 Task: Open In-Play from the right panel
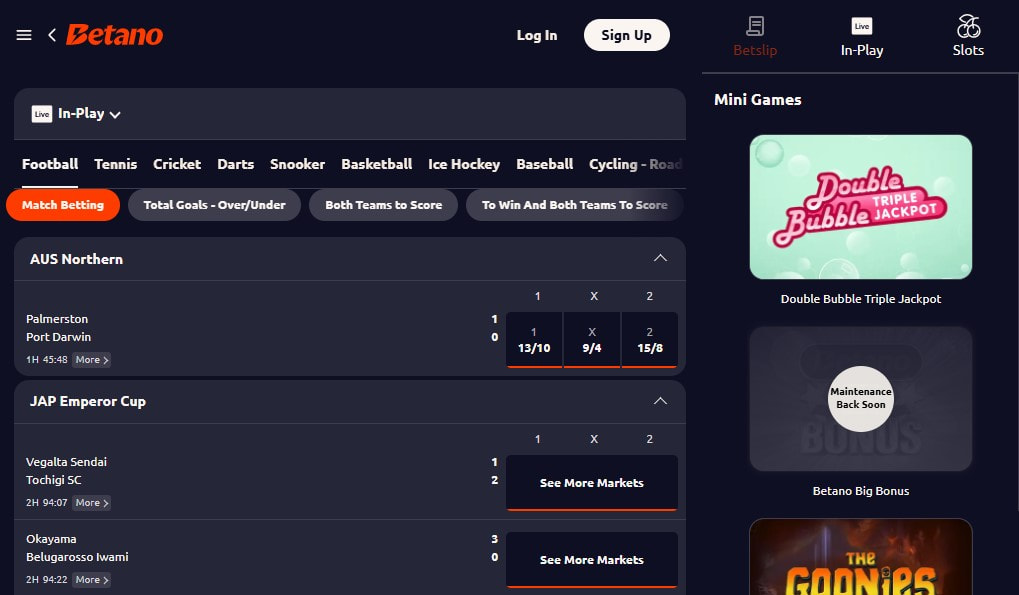862,37
